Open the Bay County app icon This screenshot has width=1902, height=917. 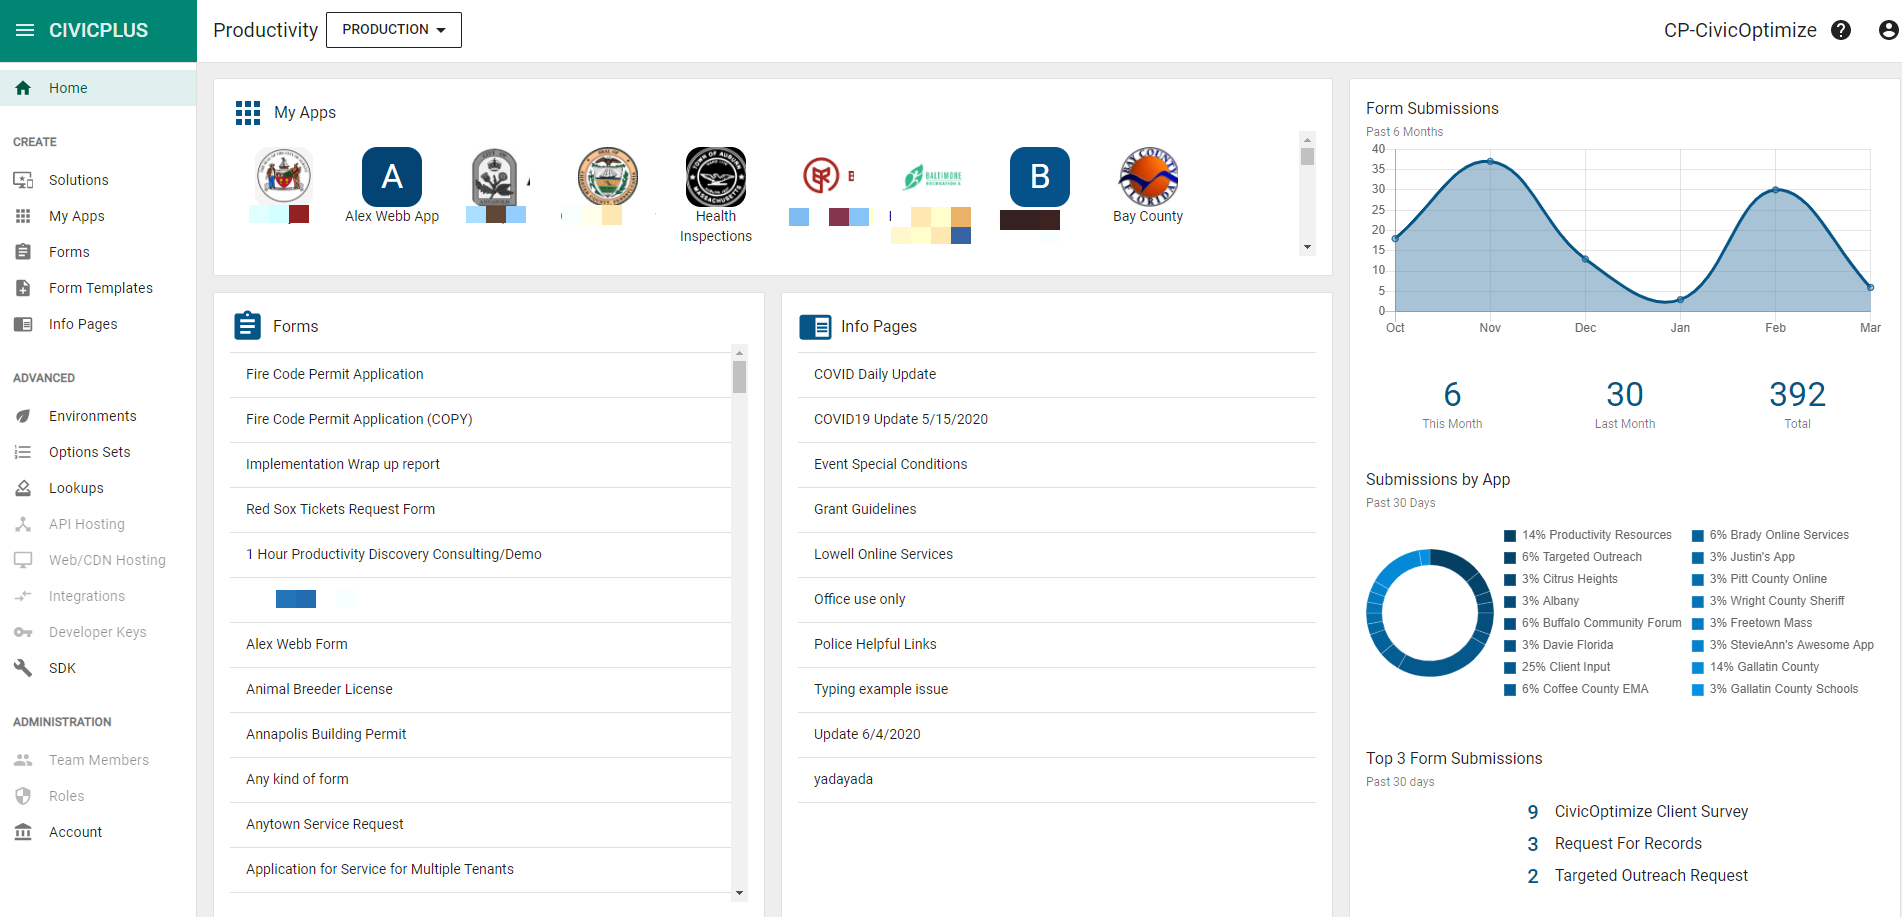(1148, 177)
